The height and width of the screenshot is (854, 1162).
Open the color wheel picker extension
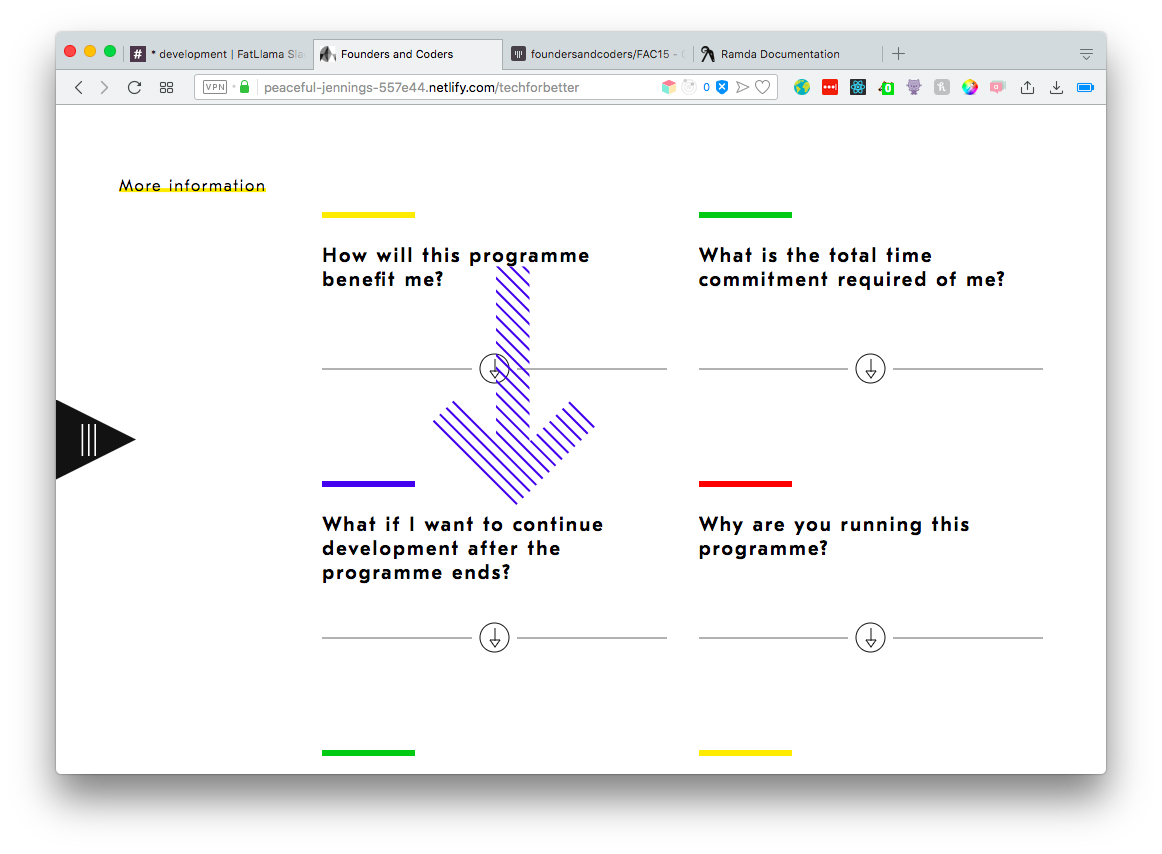click(x=970, y=87)
